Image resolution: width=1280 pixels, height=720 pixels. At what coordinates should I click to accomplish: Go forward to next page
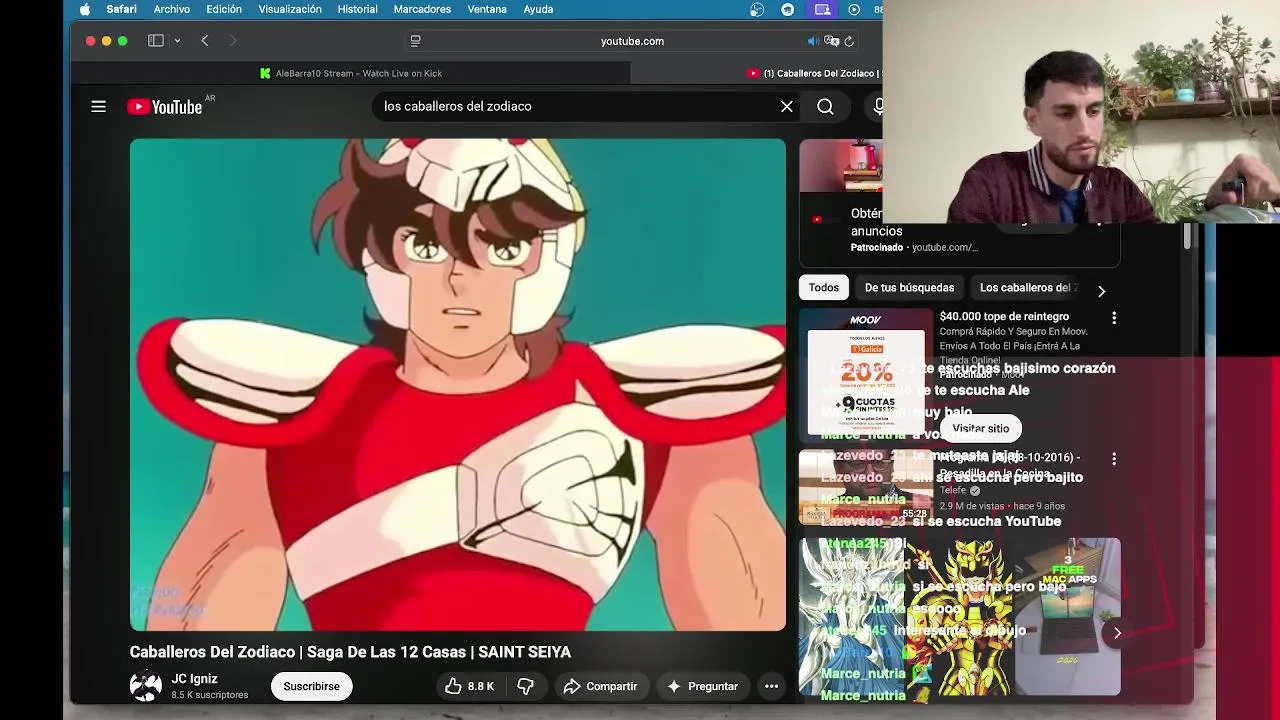click(x=233, y=41)
